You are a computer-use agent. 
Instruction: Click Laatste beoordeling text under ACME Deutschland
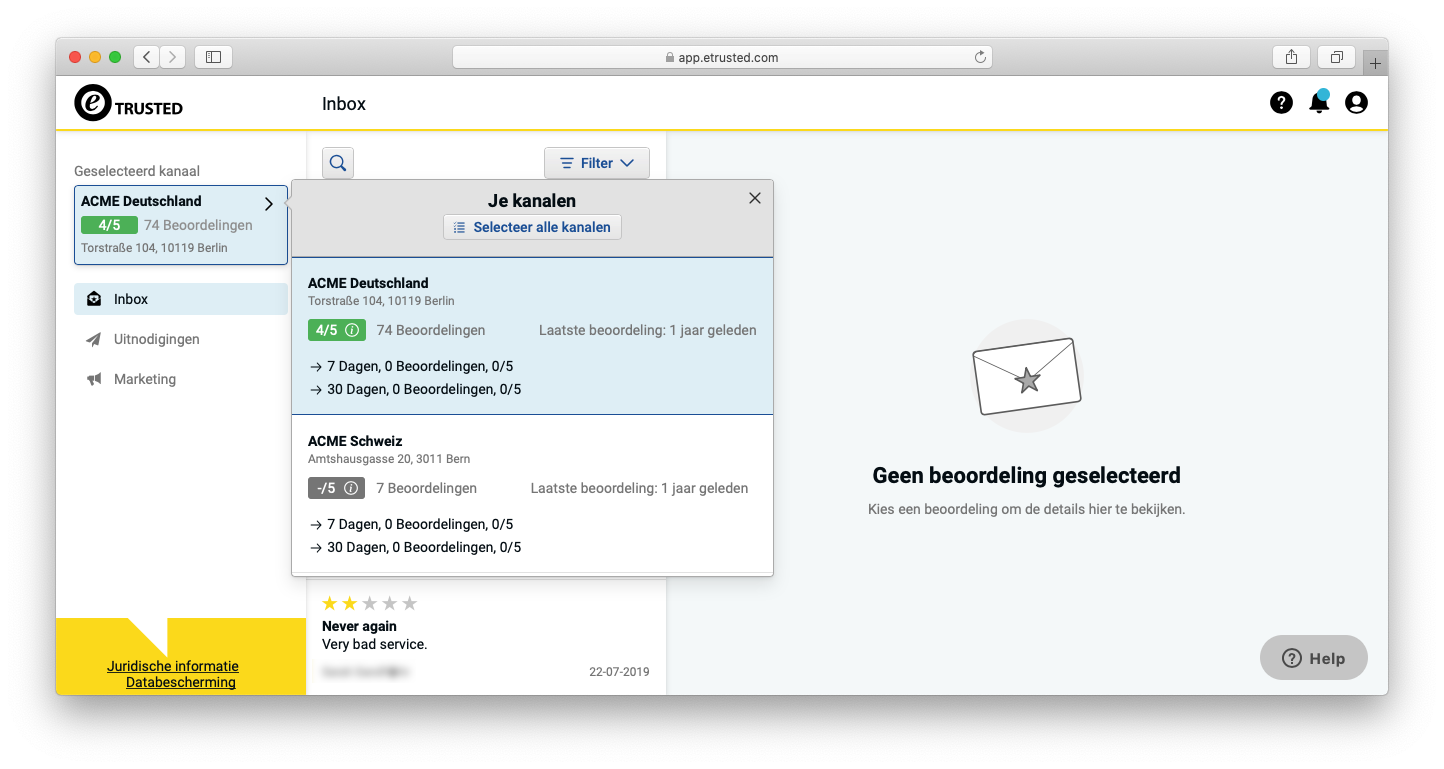pyautogui.click(x=648, y=330)
